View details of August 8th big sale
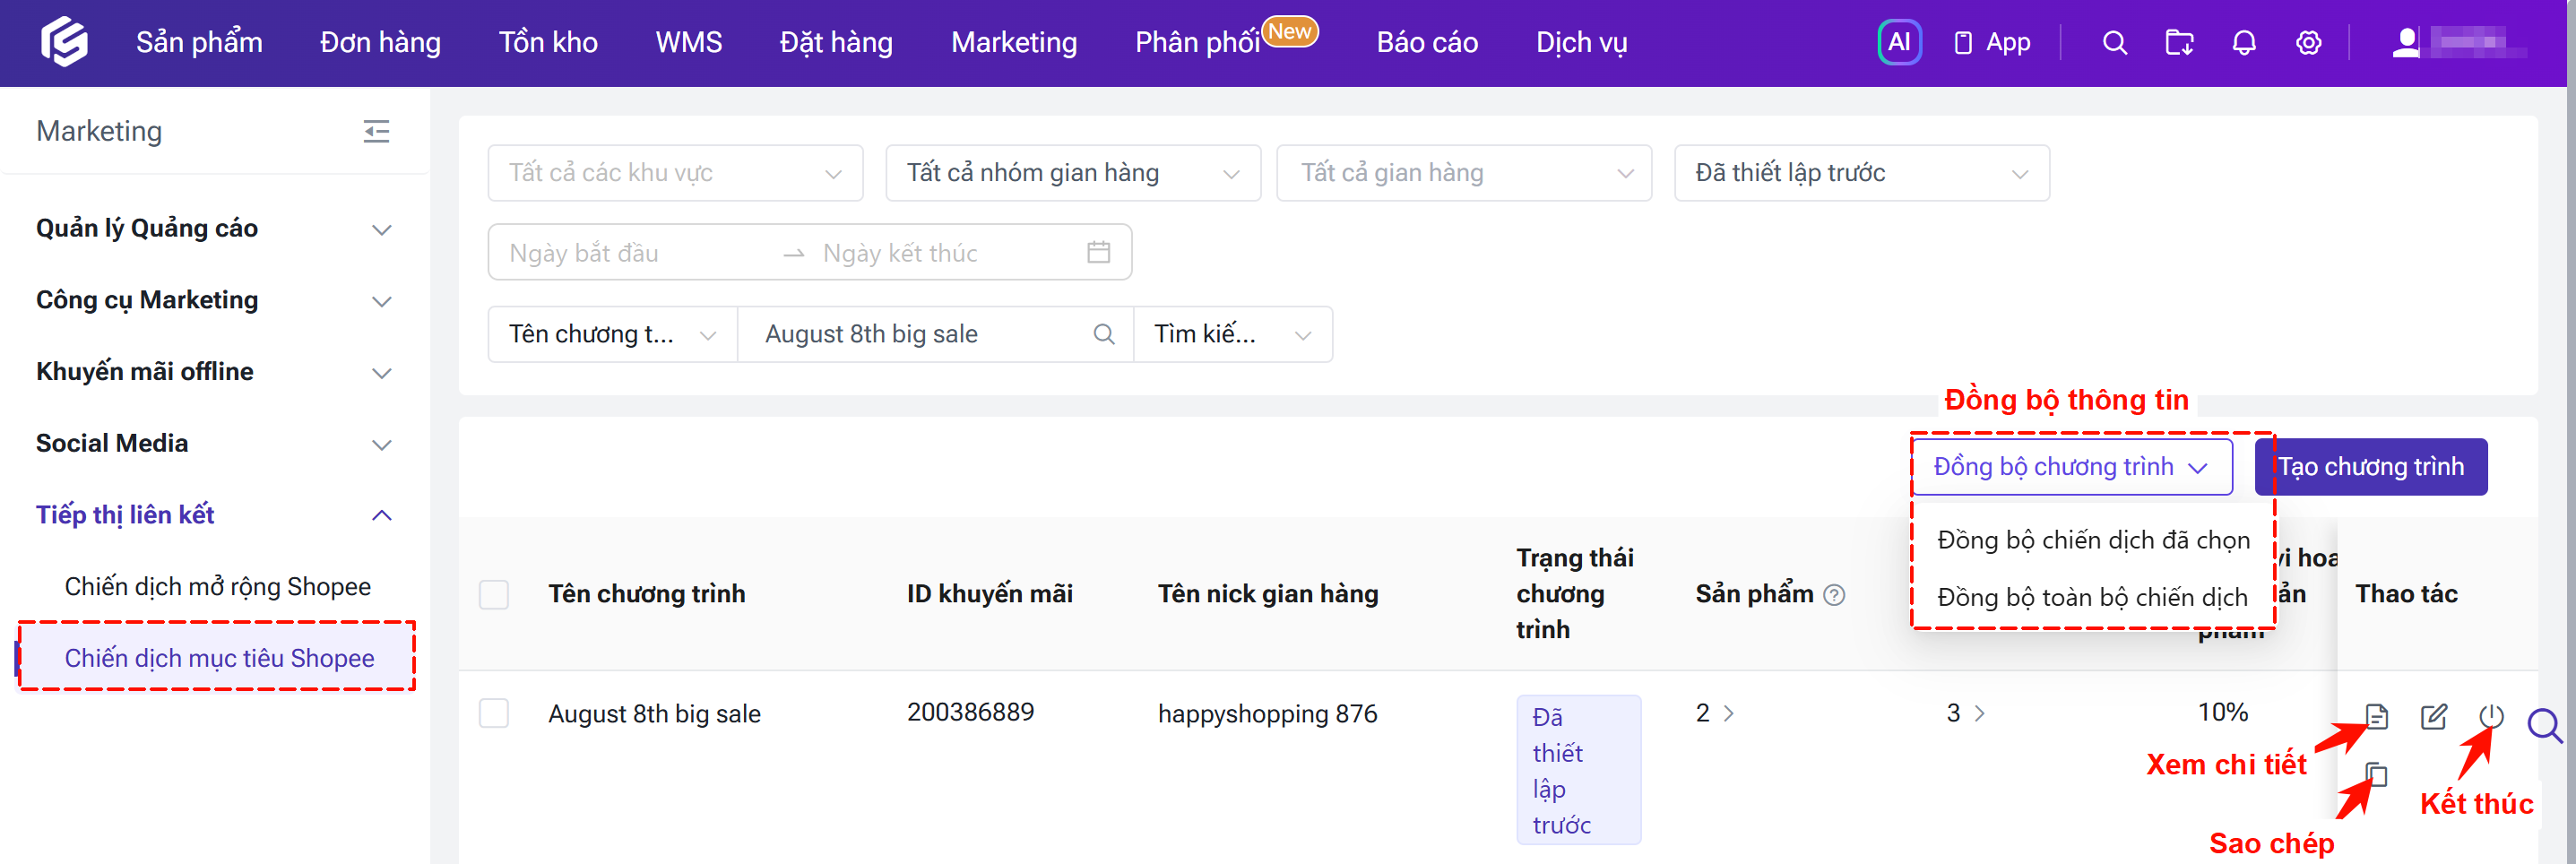 (2376, 716)
